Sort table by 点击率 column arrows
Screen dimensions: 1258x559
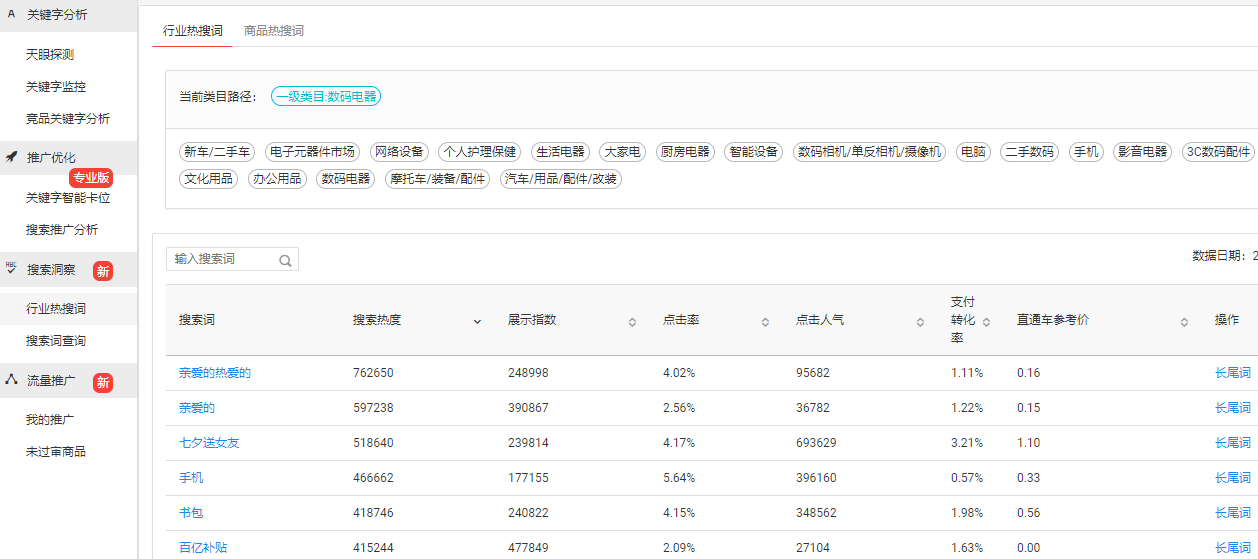(765, 321)
